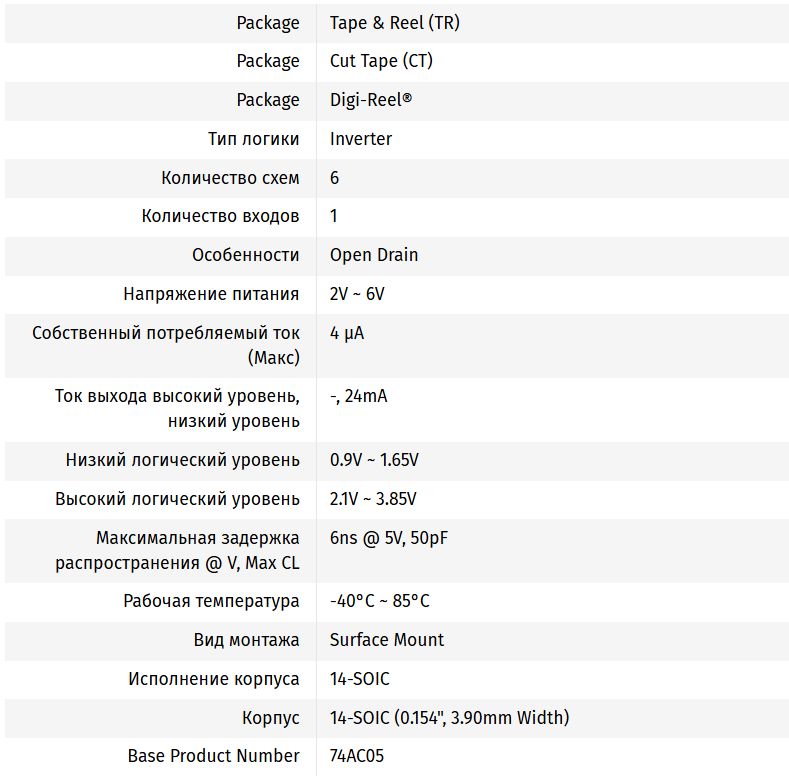Click the Digi-Reel® package value
Viewport: 789px width, 776px height.
point(371,100)
